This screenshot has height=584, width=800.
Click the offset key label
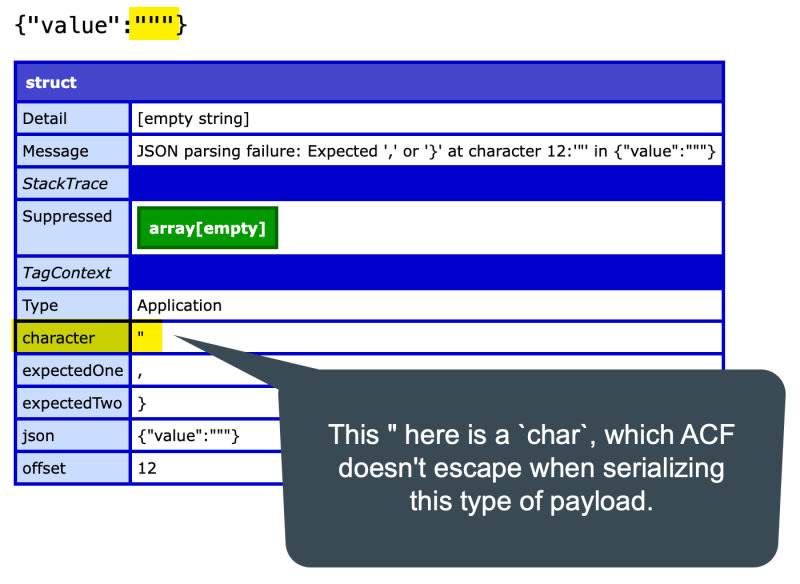point(45,468)
